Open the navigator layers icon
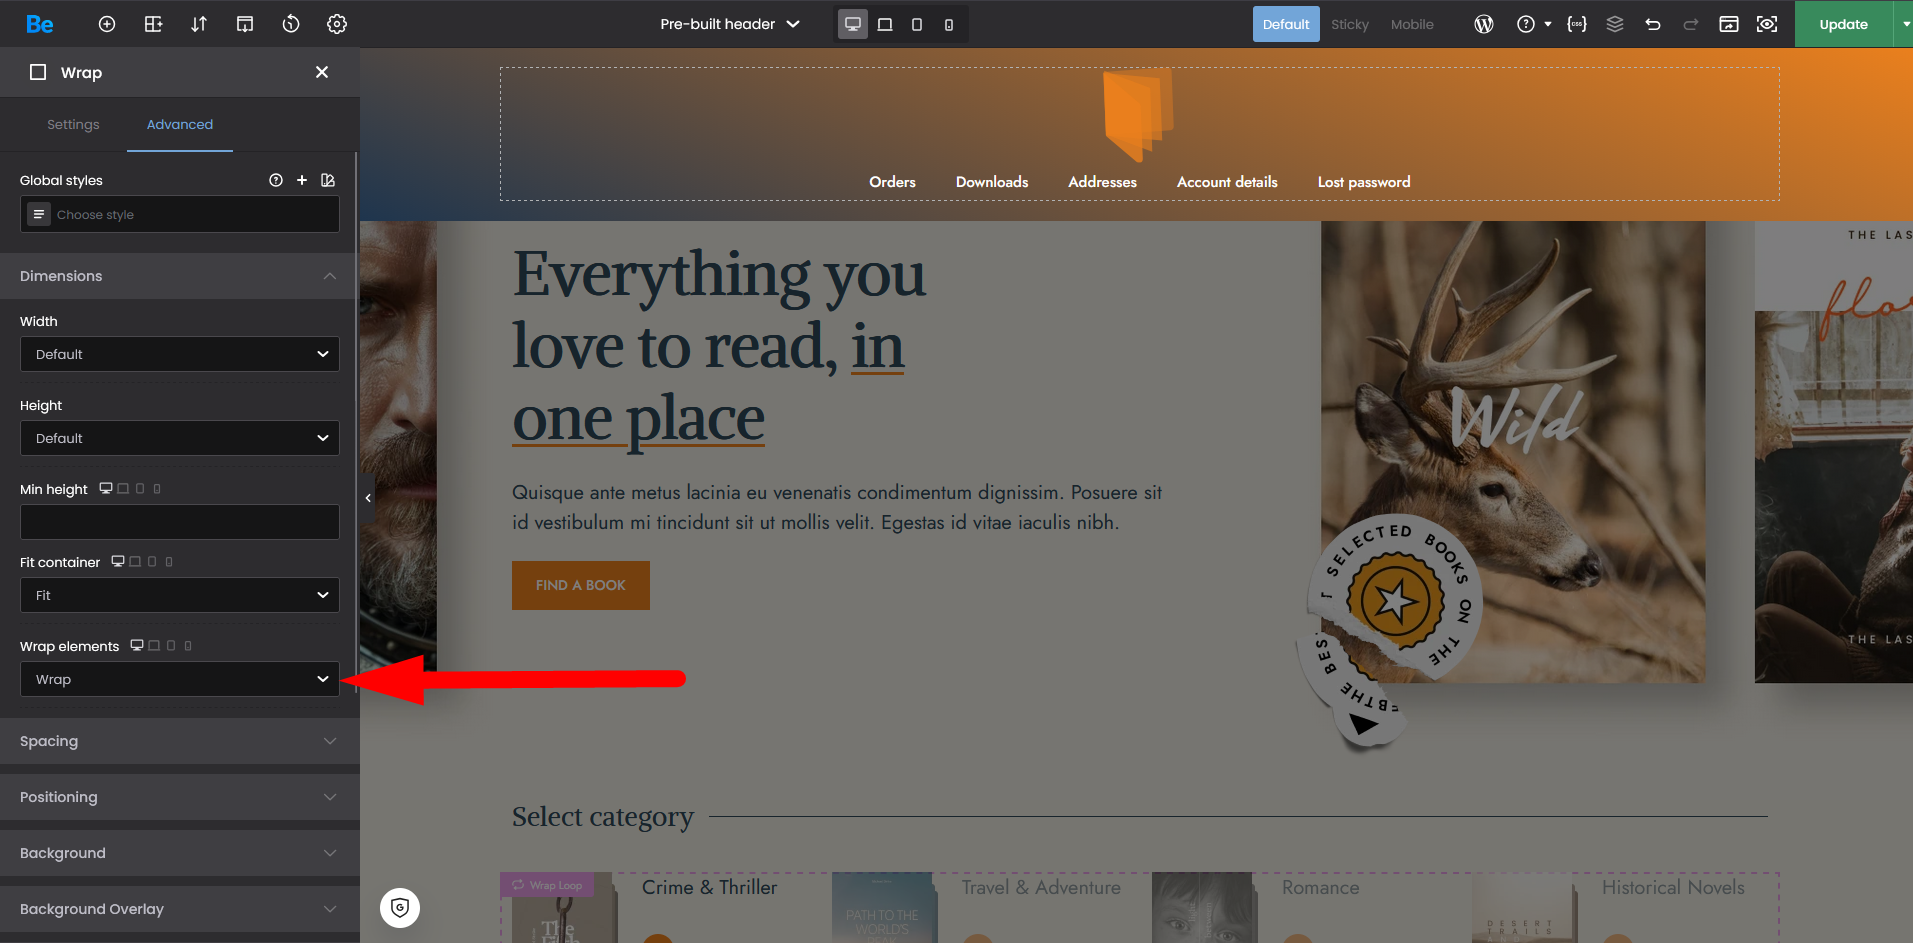 1615,24
